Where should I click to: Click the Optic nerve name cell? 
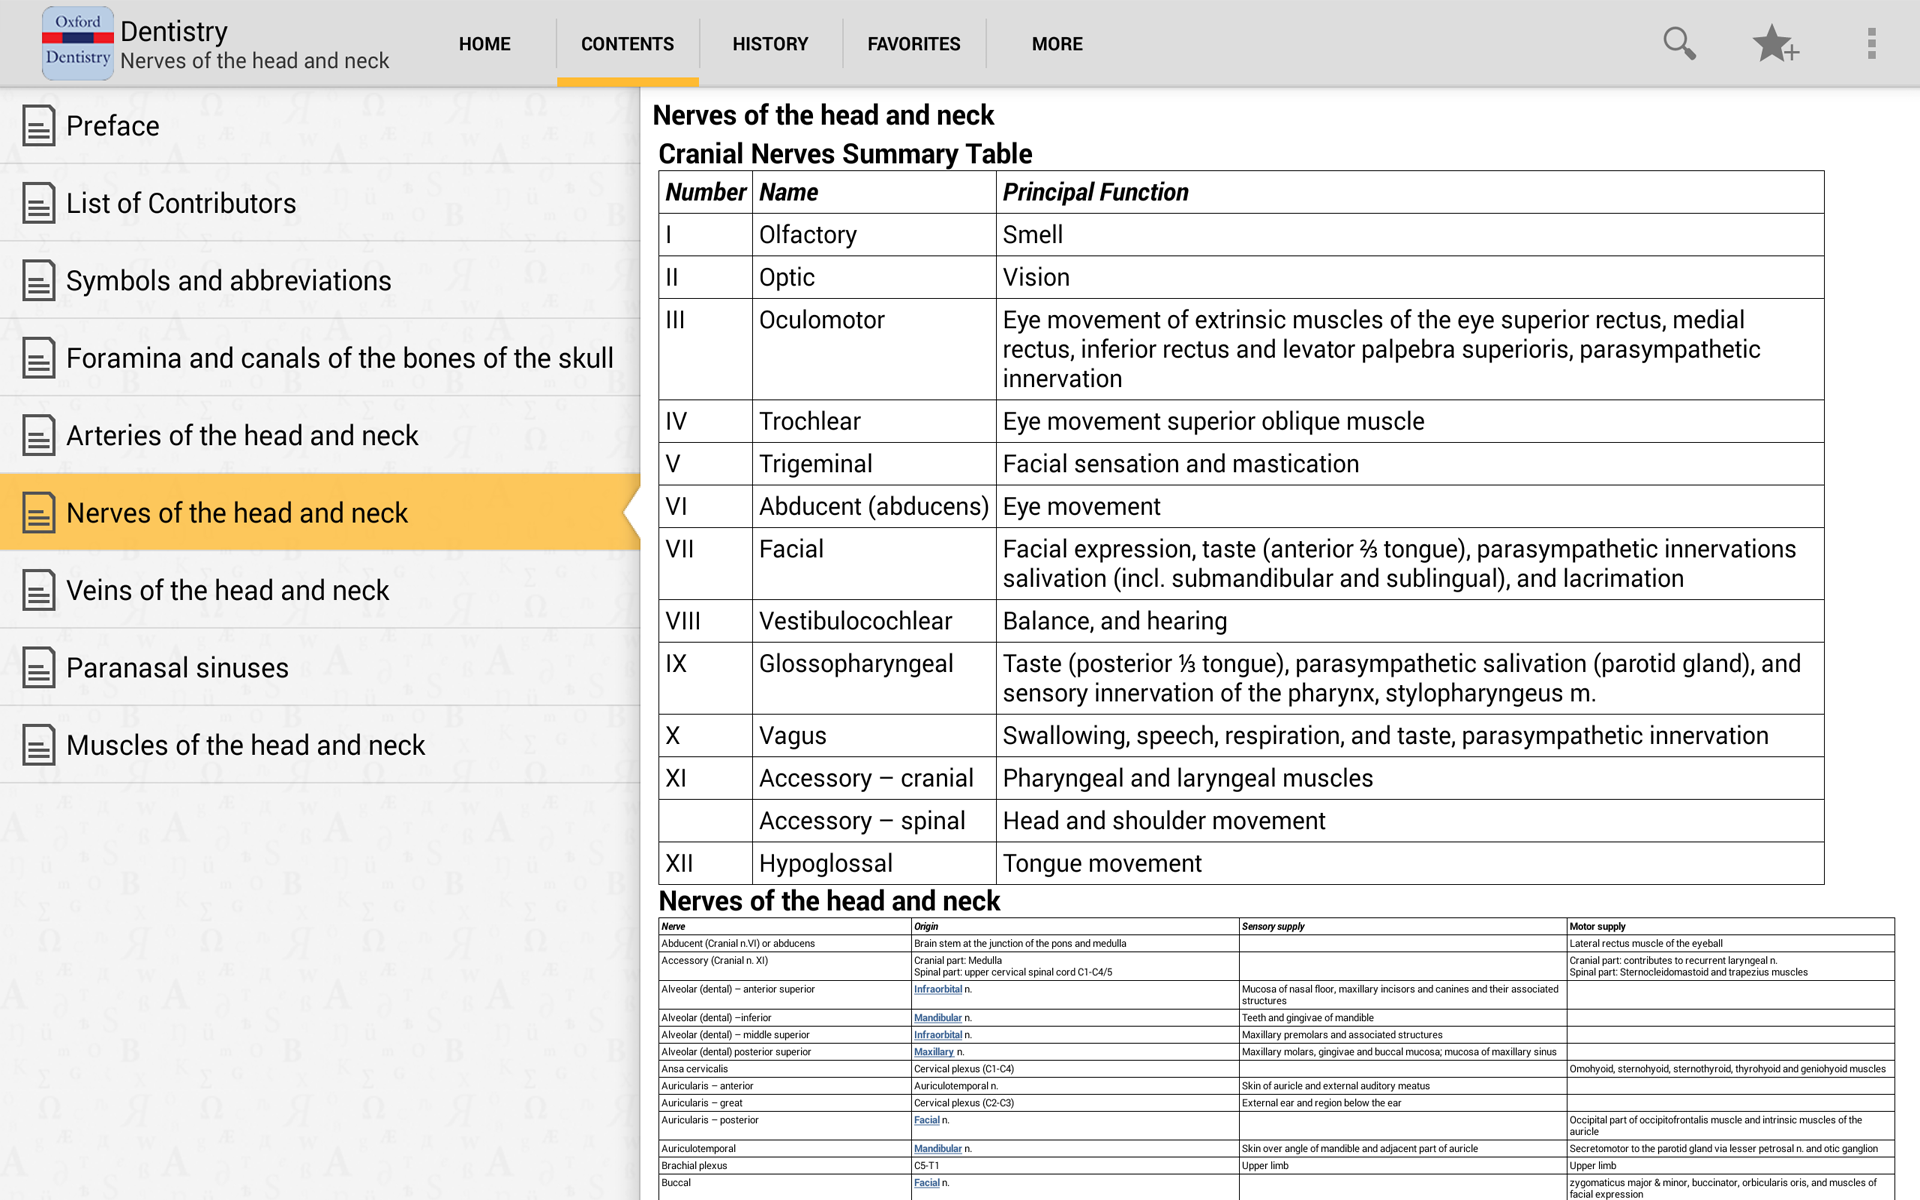(x=874, y=277)
